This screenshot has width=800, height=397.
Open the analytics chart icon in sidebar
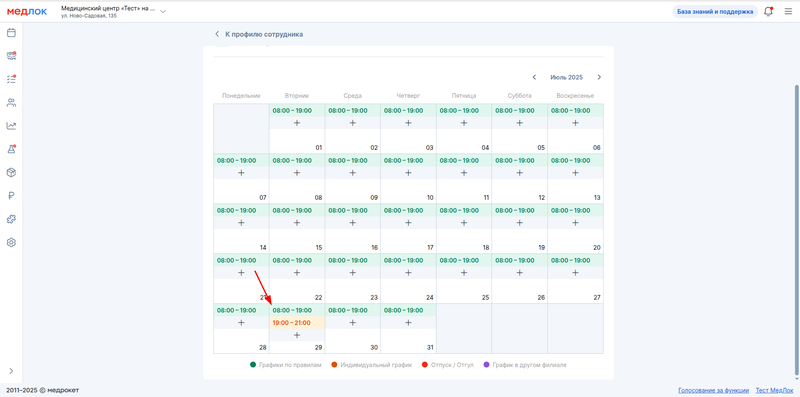(x=11, y=126)
